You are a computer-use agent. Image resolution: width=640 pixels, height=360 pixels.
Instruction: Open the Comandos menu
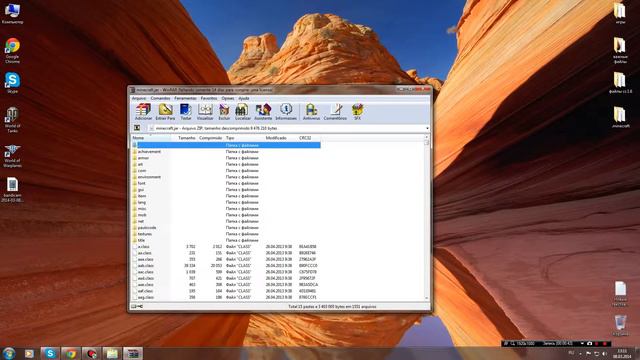[160, 98]
